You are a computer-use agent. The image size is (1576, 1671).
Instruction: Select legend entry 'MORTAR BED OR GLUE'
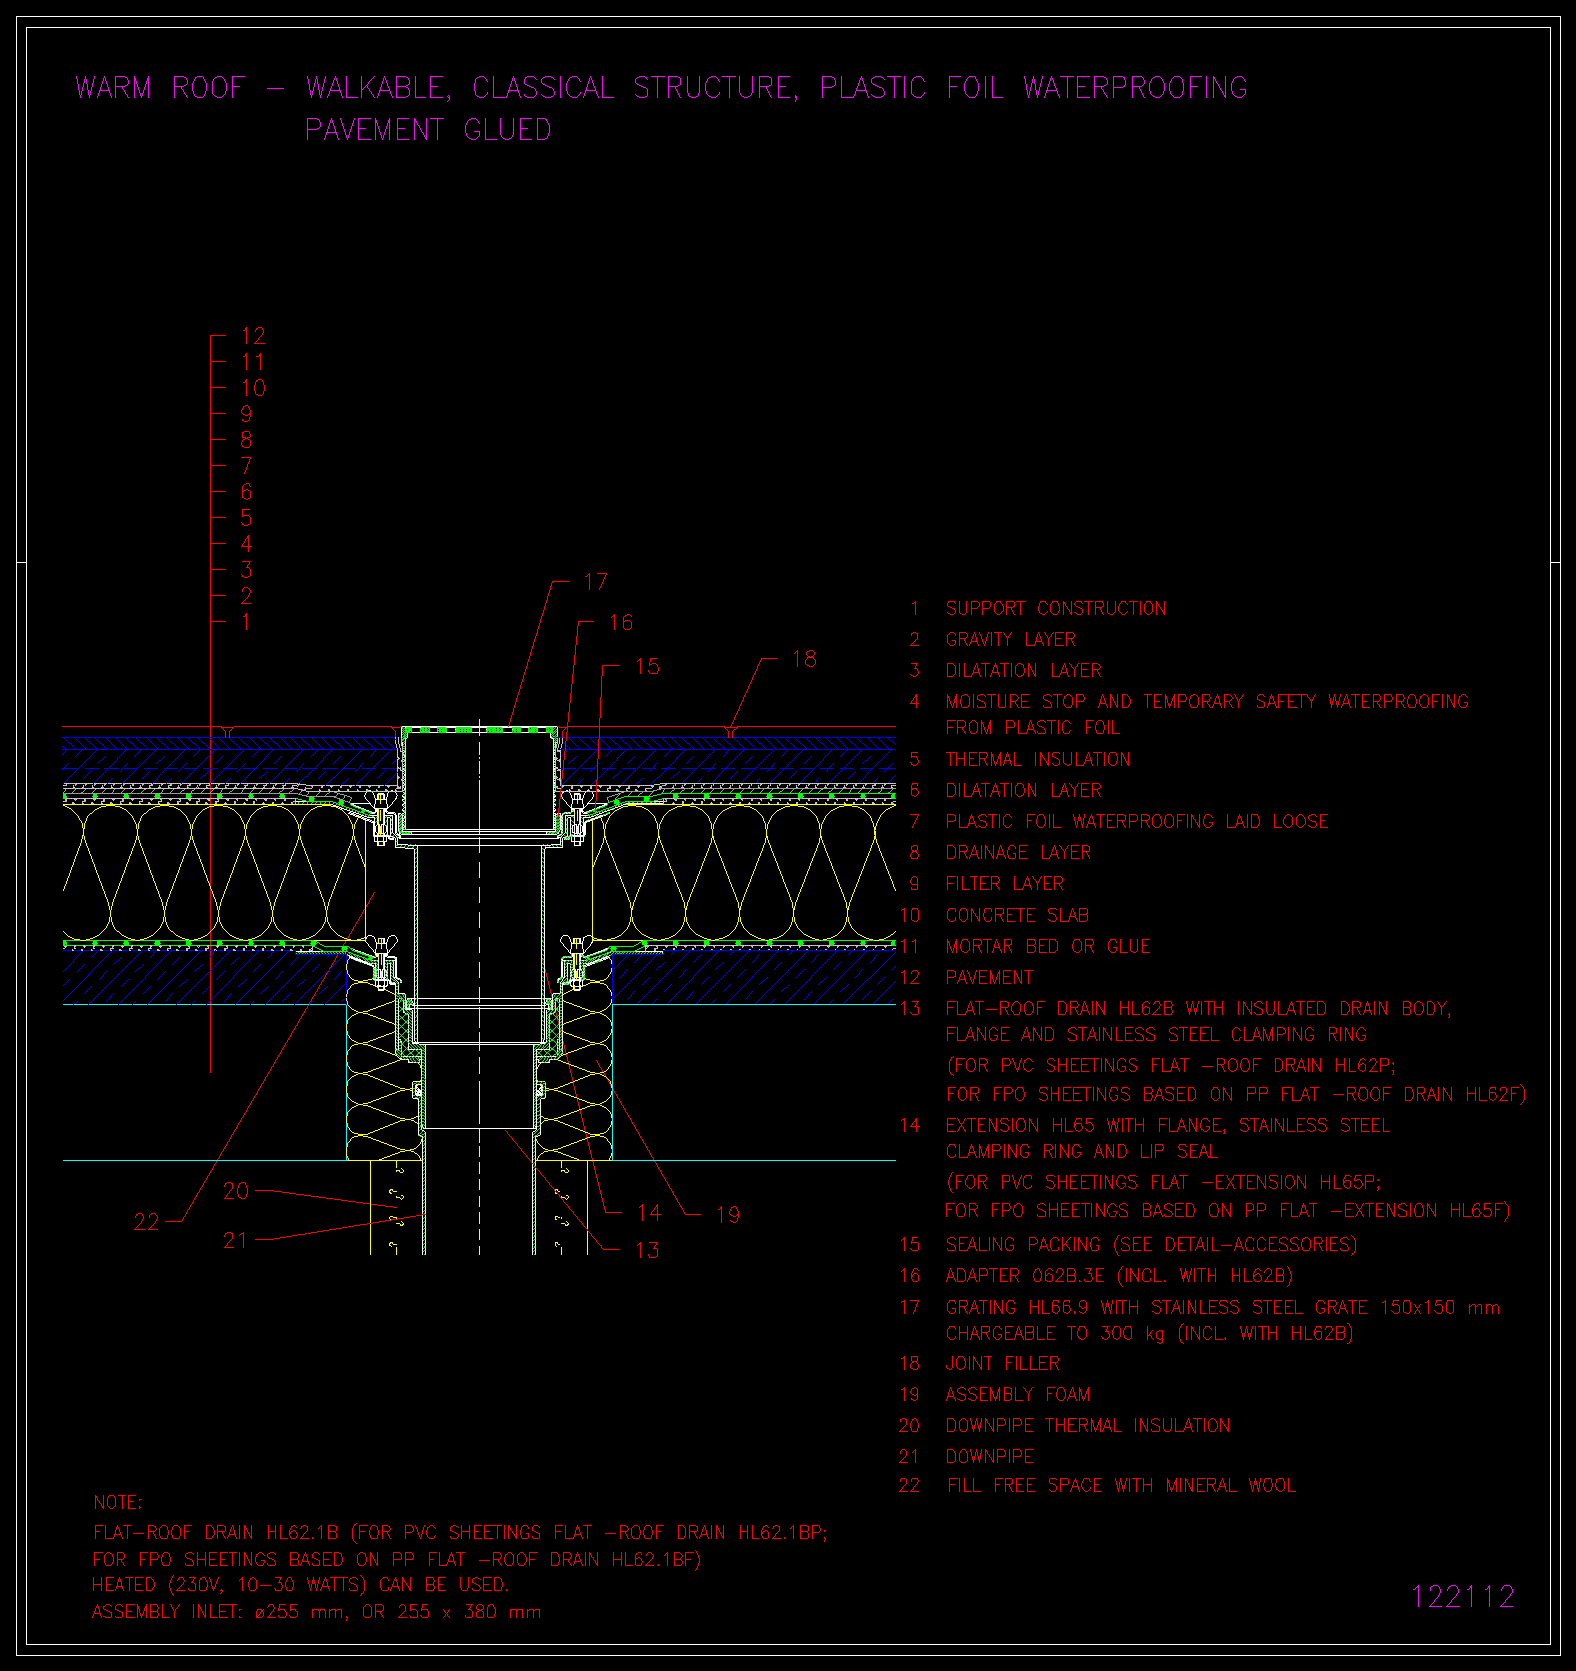tap(1047, 947)
